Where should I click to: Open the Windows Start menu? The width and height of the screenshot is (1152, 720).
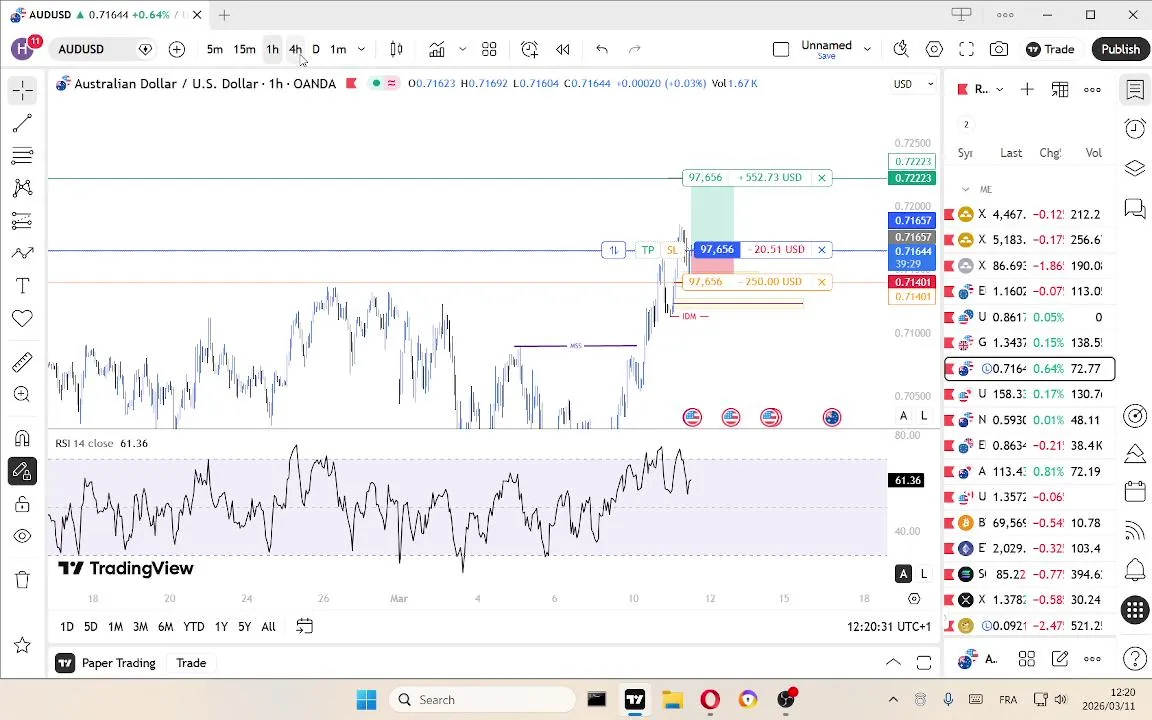click(366, 699)
